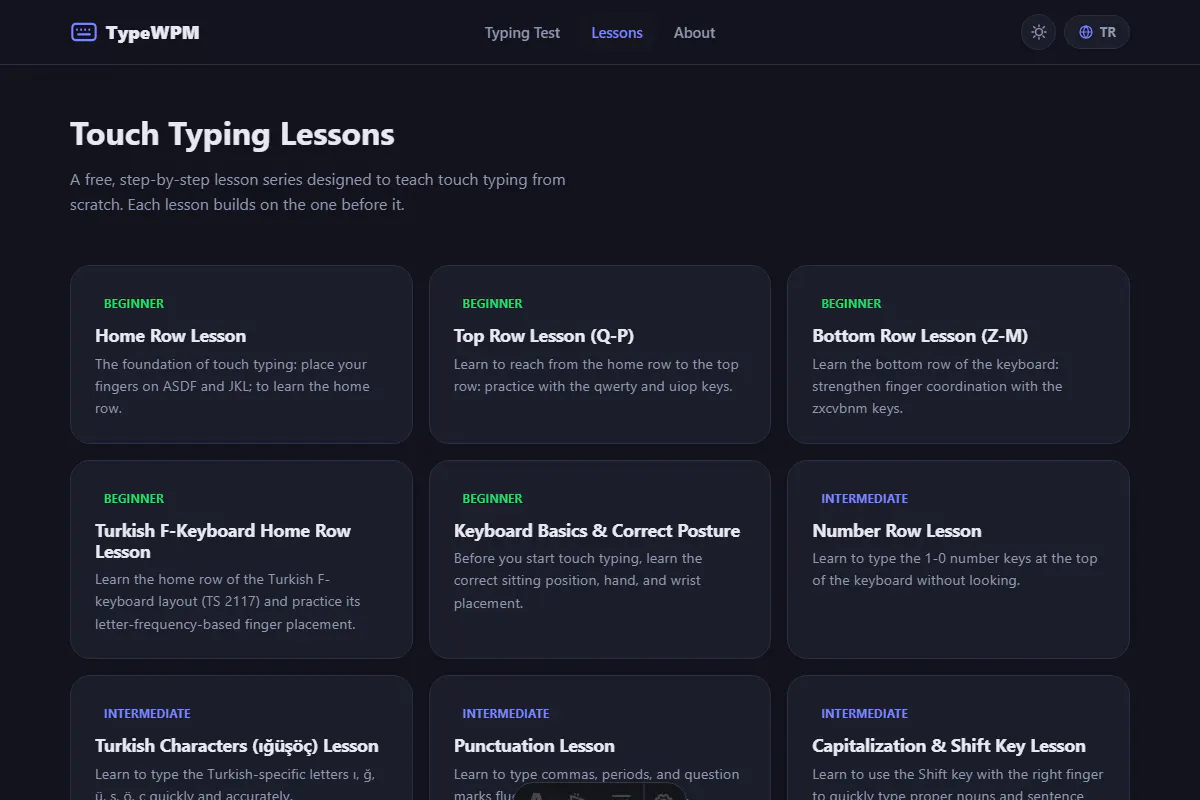Open the Punctuation Lesson
The image size is (1200, 800).
click(x=534, y=746)
